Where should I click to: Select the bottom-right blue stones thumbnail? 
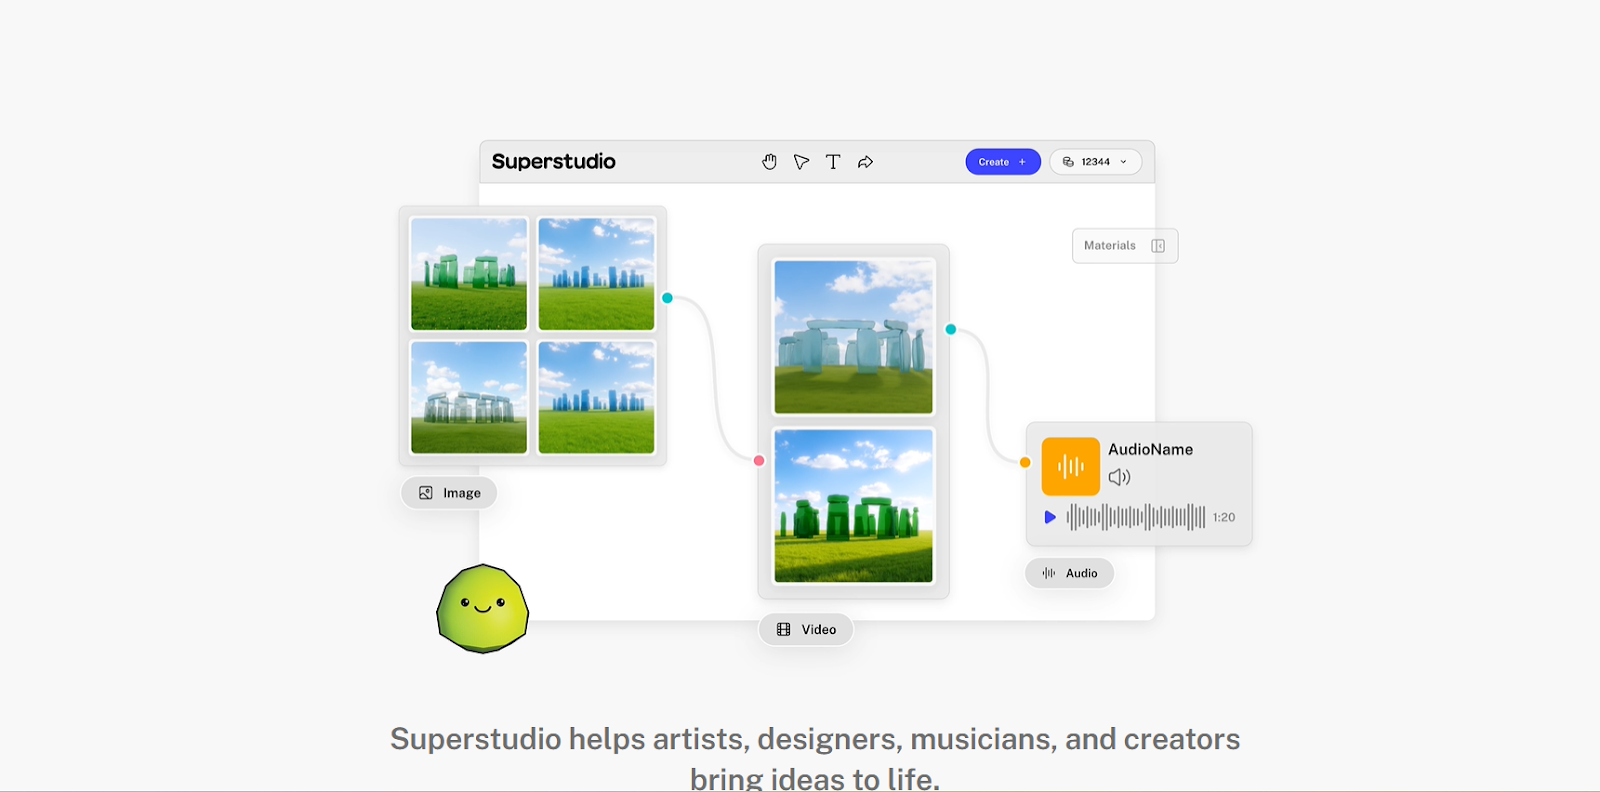point(597,398)
